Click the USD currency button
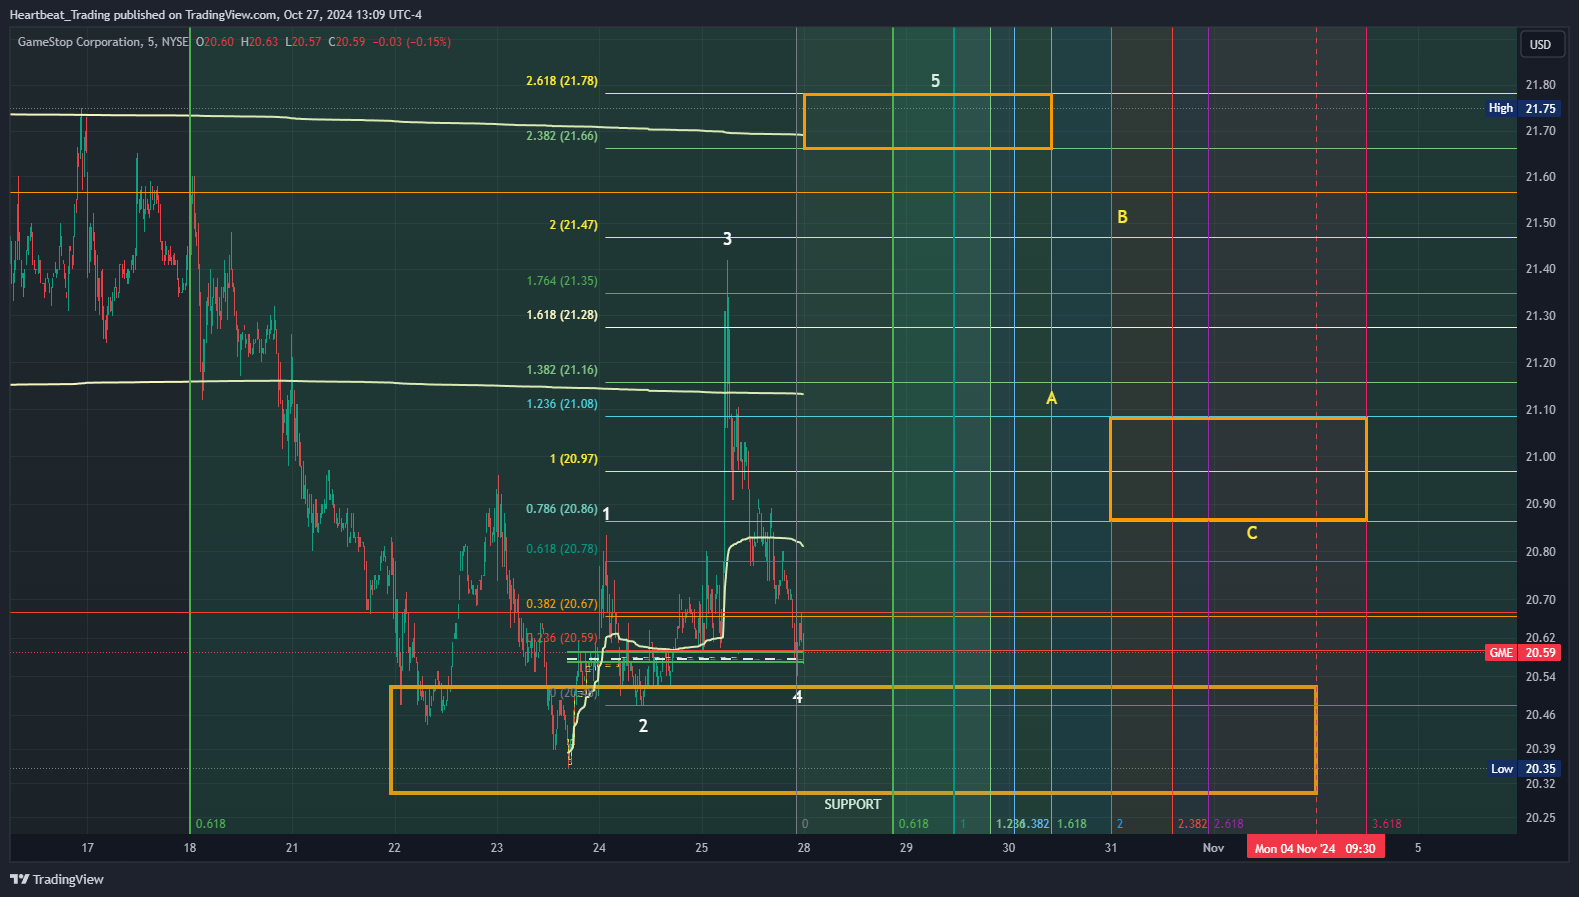Image resolution: width=1579 pixels, height=897 pixels. tap(1540, 45)
